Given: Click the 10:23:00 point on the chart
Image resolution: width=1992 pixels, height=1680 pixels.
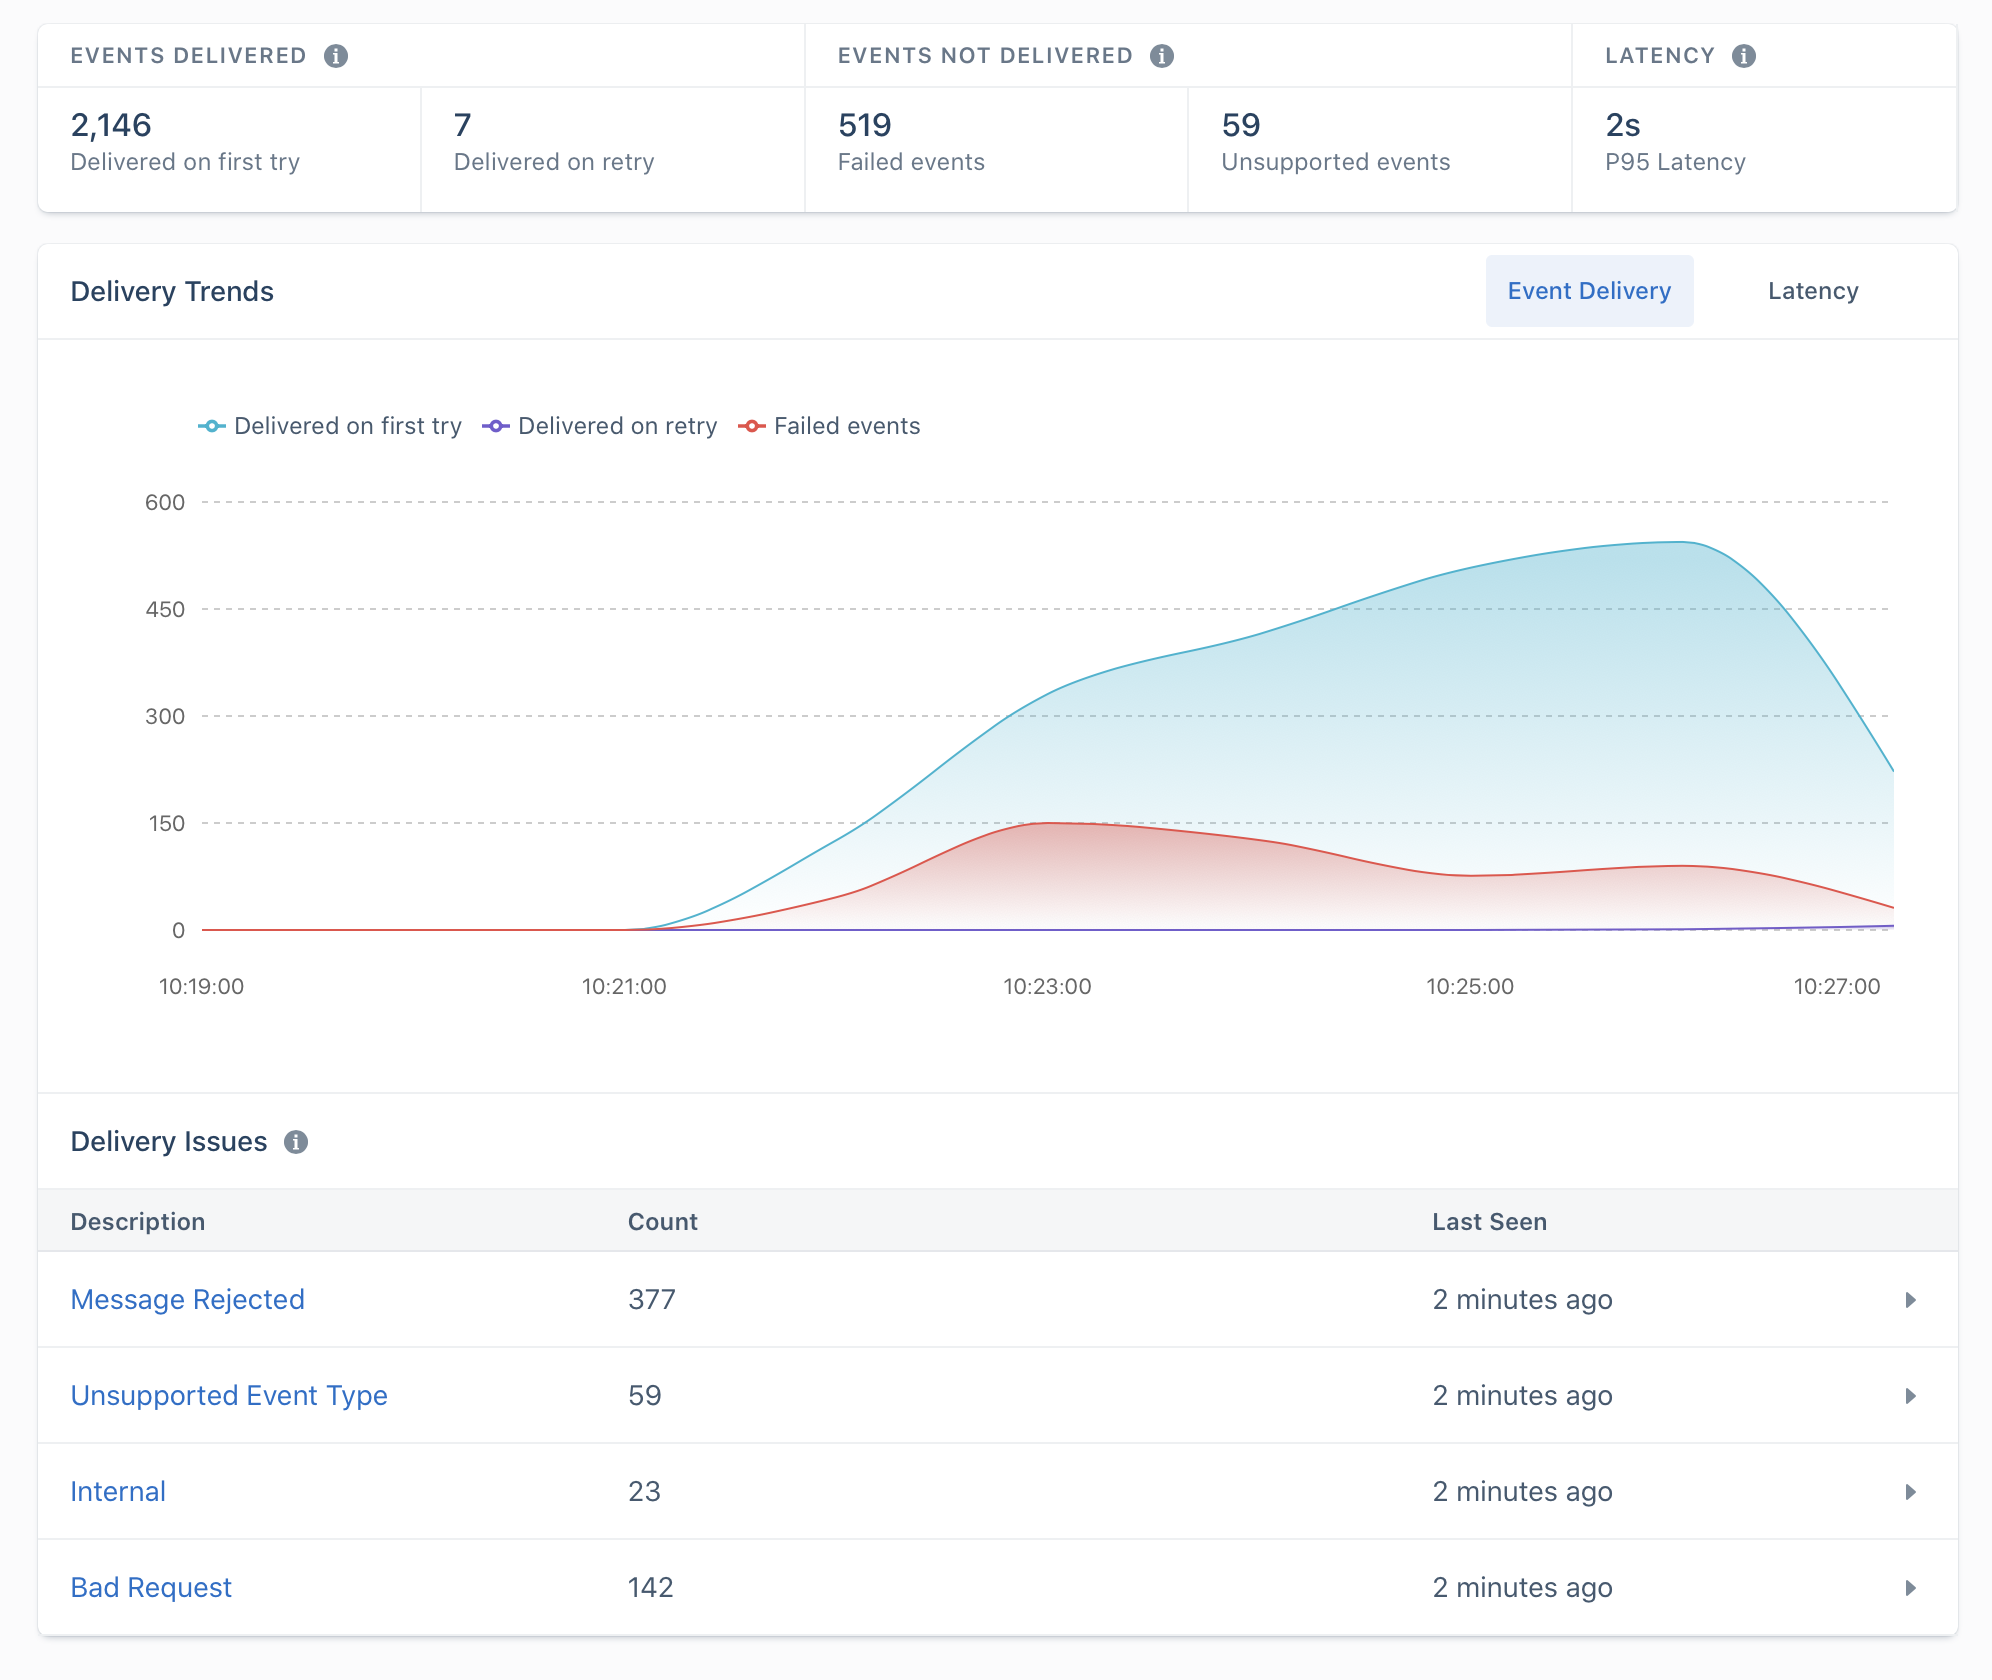Looking at the screenshot, I should point(1045,985).
